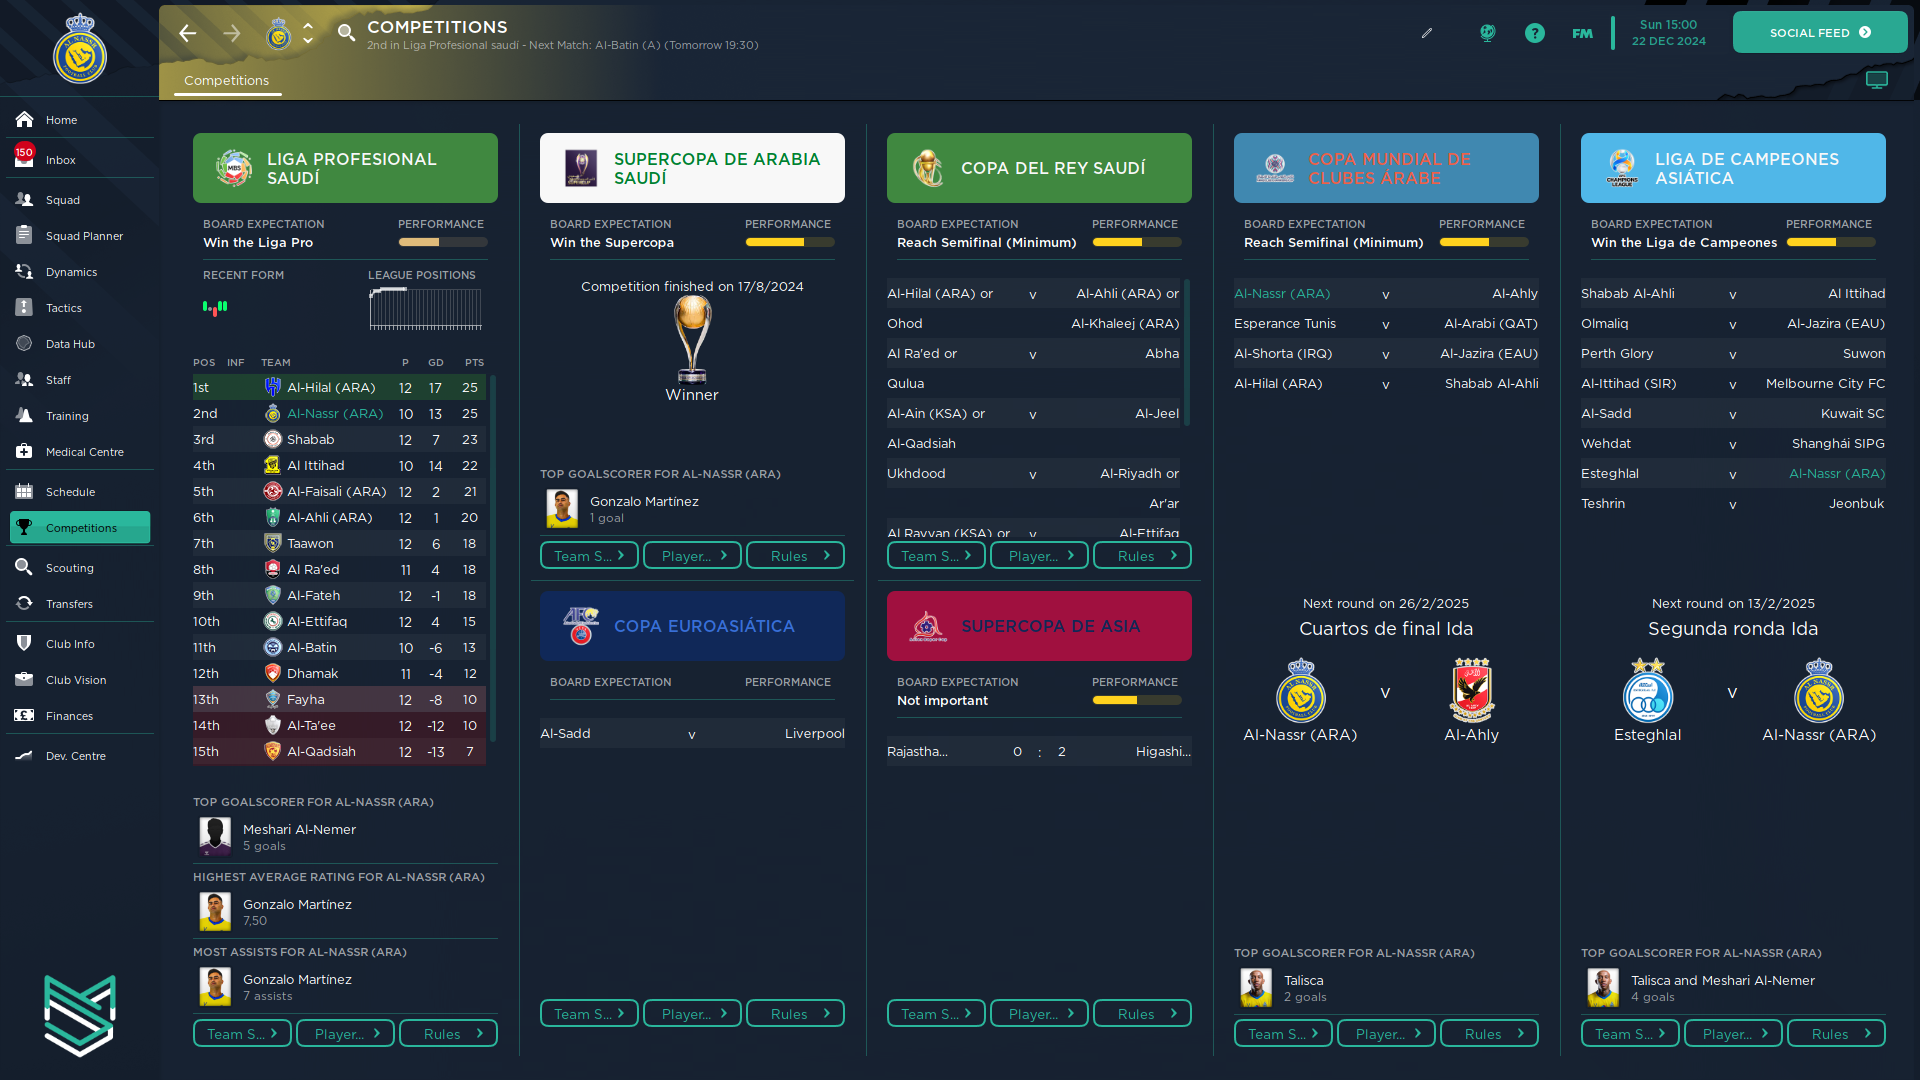
Task: Open Tactics section
Action: [x=80, y=308]
